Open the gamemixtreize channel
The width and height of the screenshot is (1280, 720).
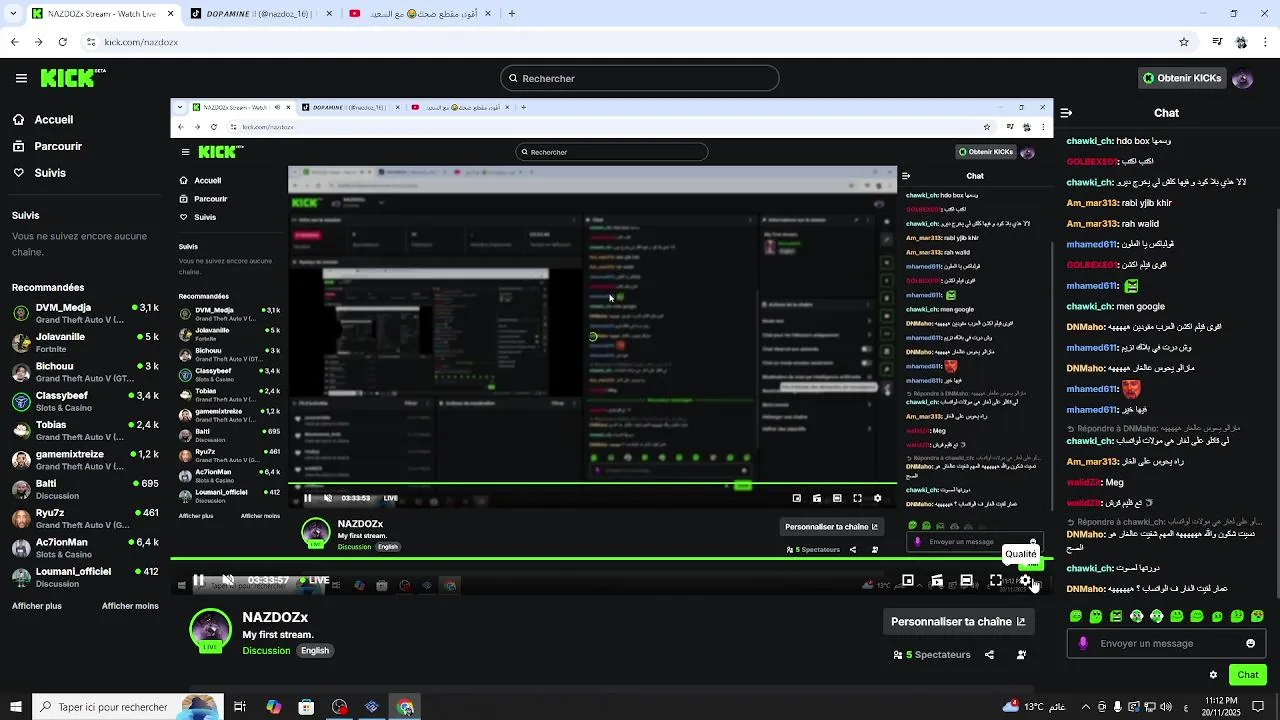[85, 460]
